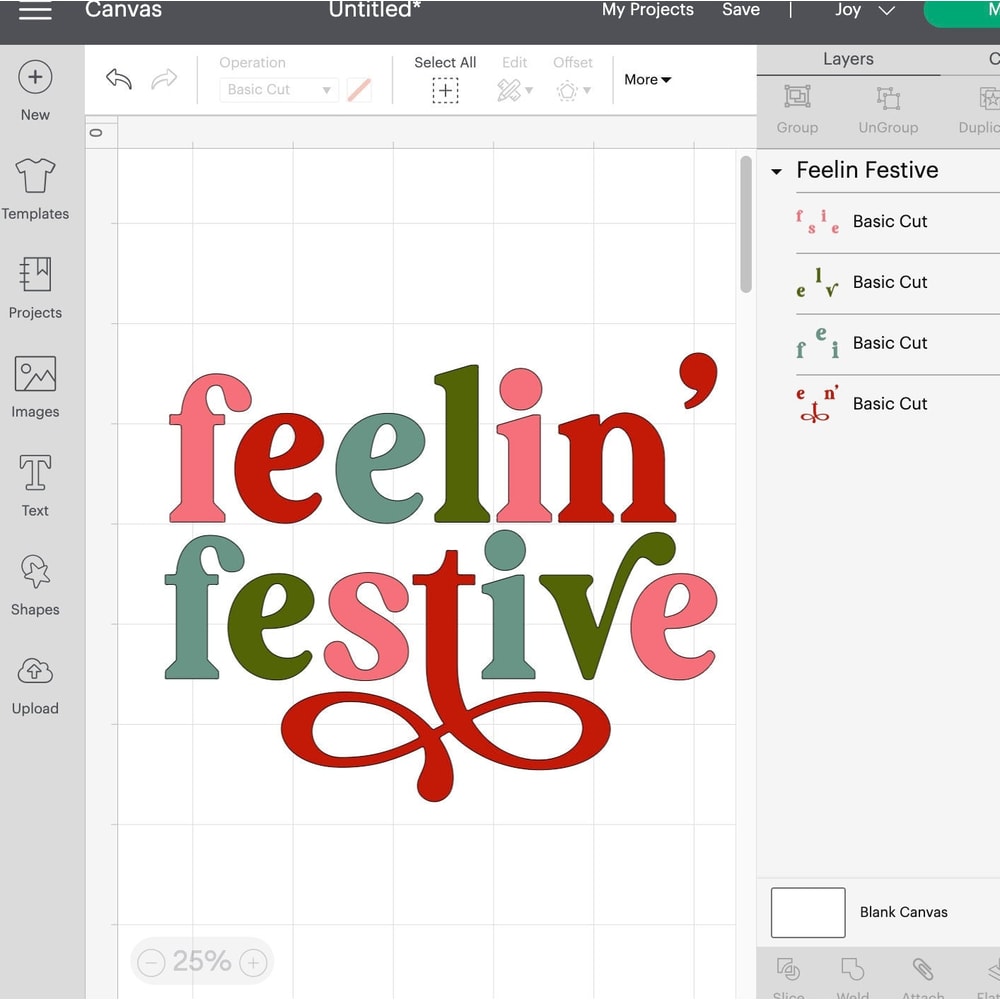1000x1000 pixels.
Task: Open the More dropdown
Action: 646,79
